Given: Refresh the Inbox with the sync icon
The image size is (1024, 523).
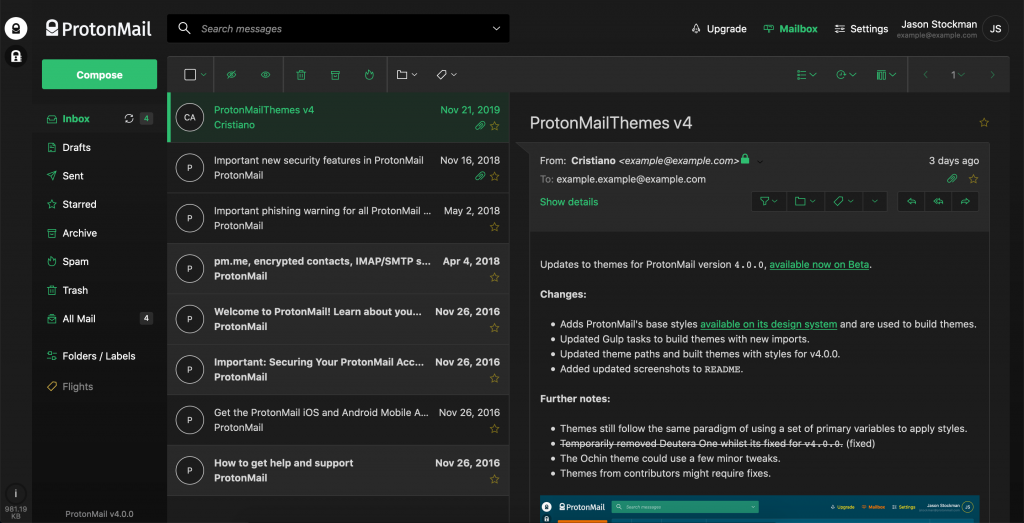Looking at the screenshot, I should [x=129, y=118].
